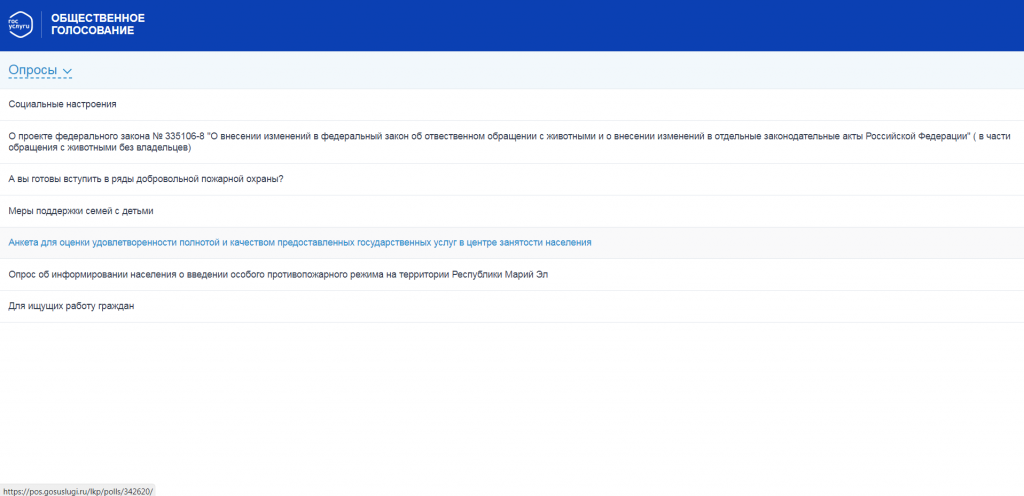
Task: Select the Республики Марий Эл fire regime poll
Action: (x=279, y=275)
